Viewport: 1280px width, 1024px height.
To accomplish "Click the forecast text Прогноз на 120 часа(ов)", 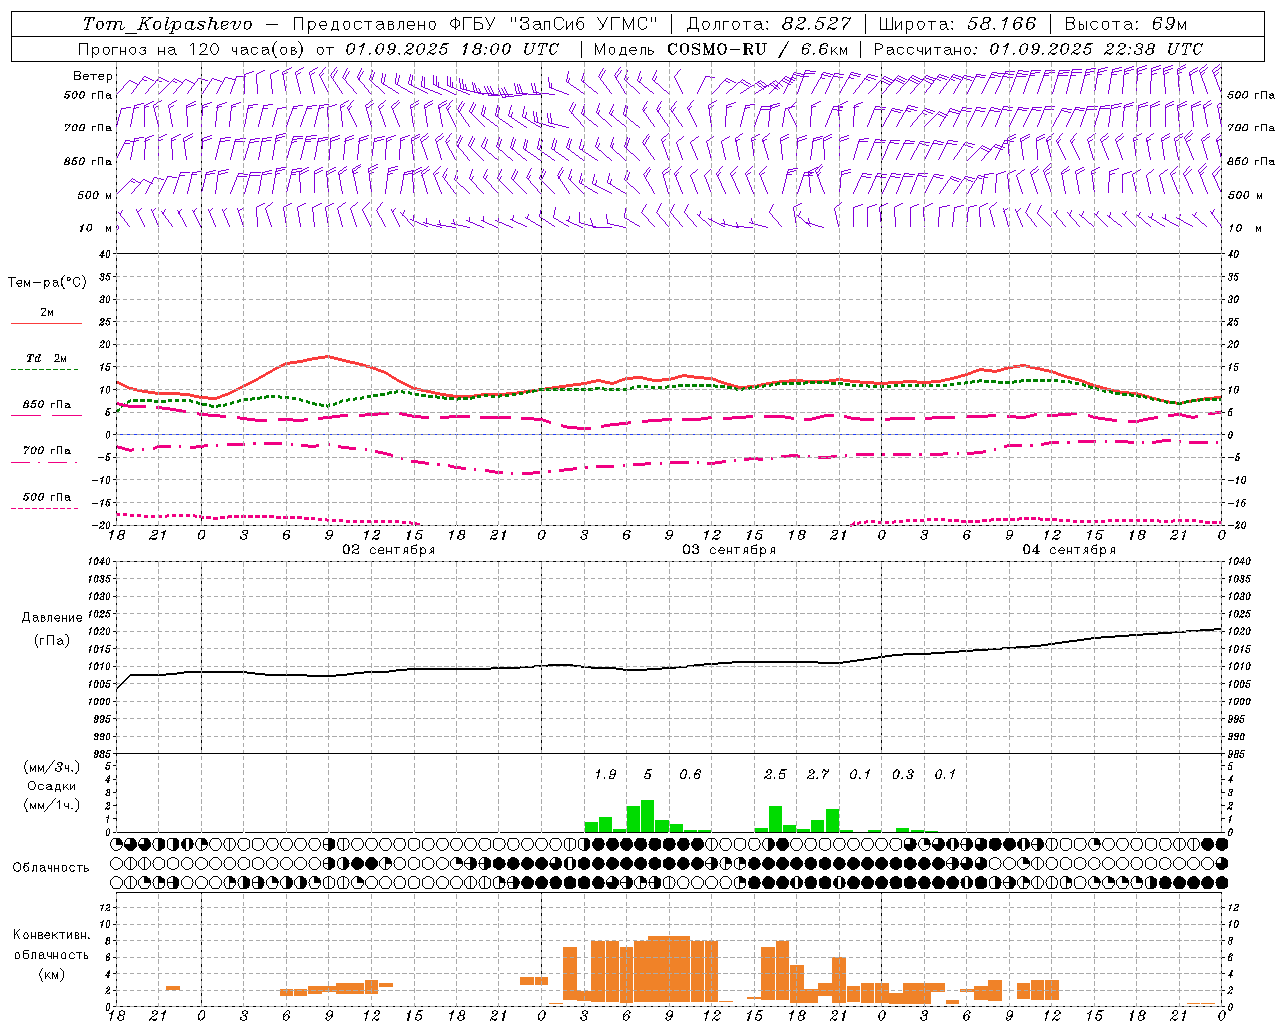I will click(x=193, y=49).
